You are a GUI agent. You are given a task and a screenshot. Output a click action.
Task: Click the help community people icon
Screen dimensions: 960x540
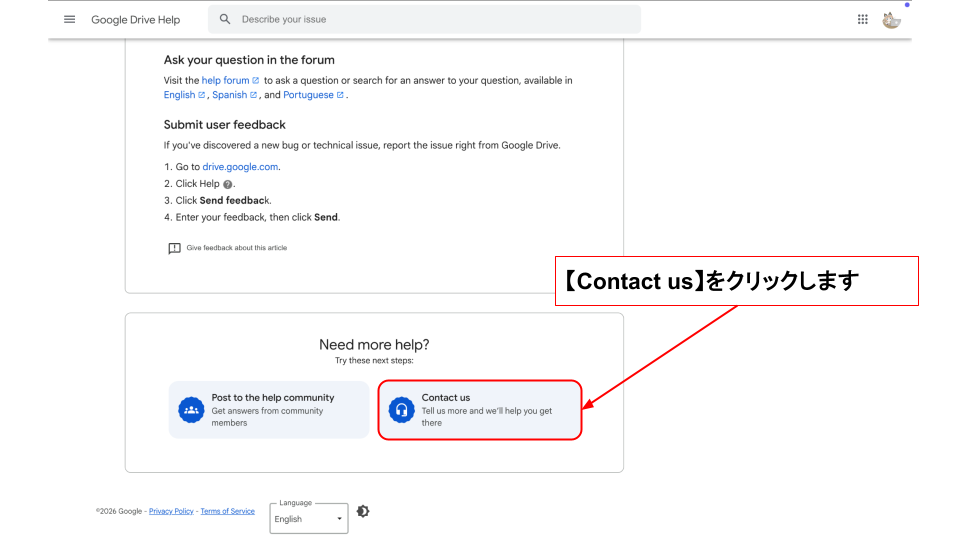(191, 410)
